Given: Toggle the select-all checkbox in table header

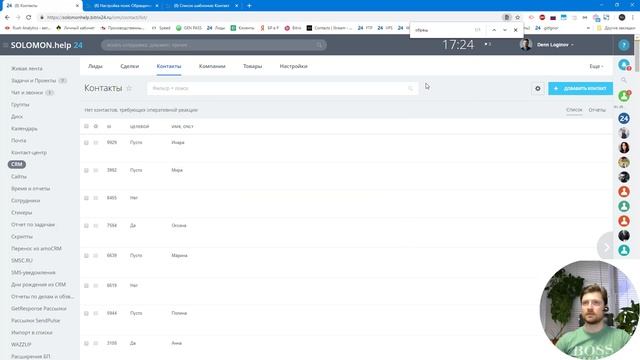Looking at the screenshot, I should pos(86,127).
